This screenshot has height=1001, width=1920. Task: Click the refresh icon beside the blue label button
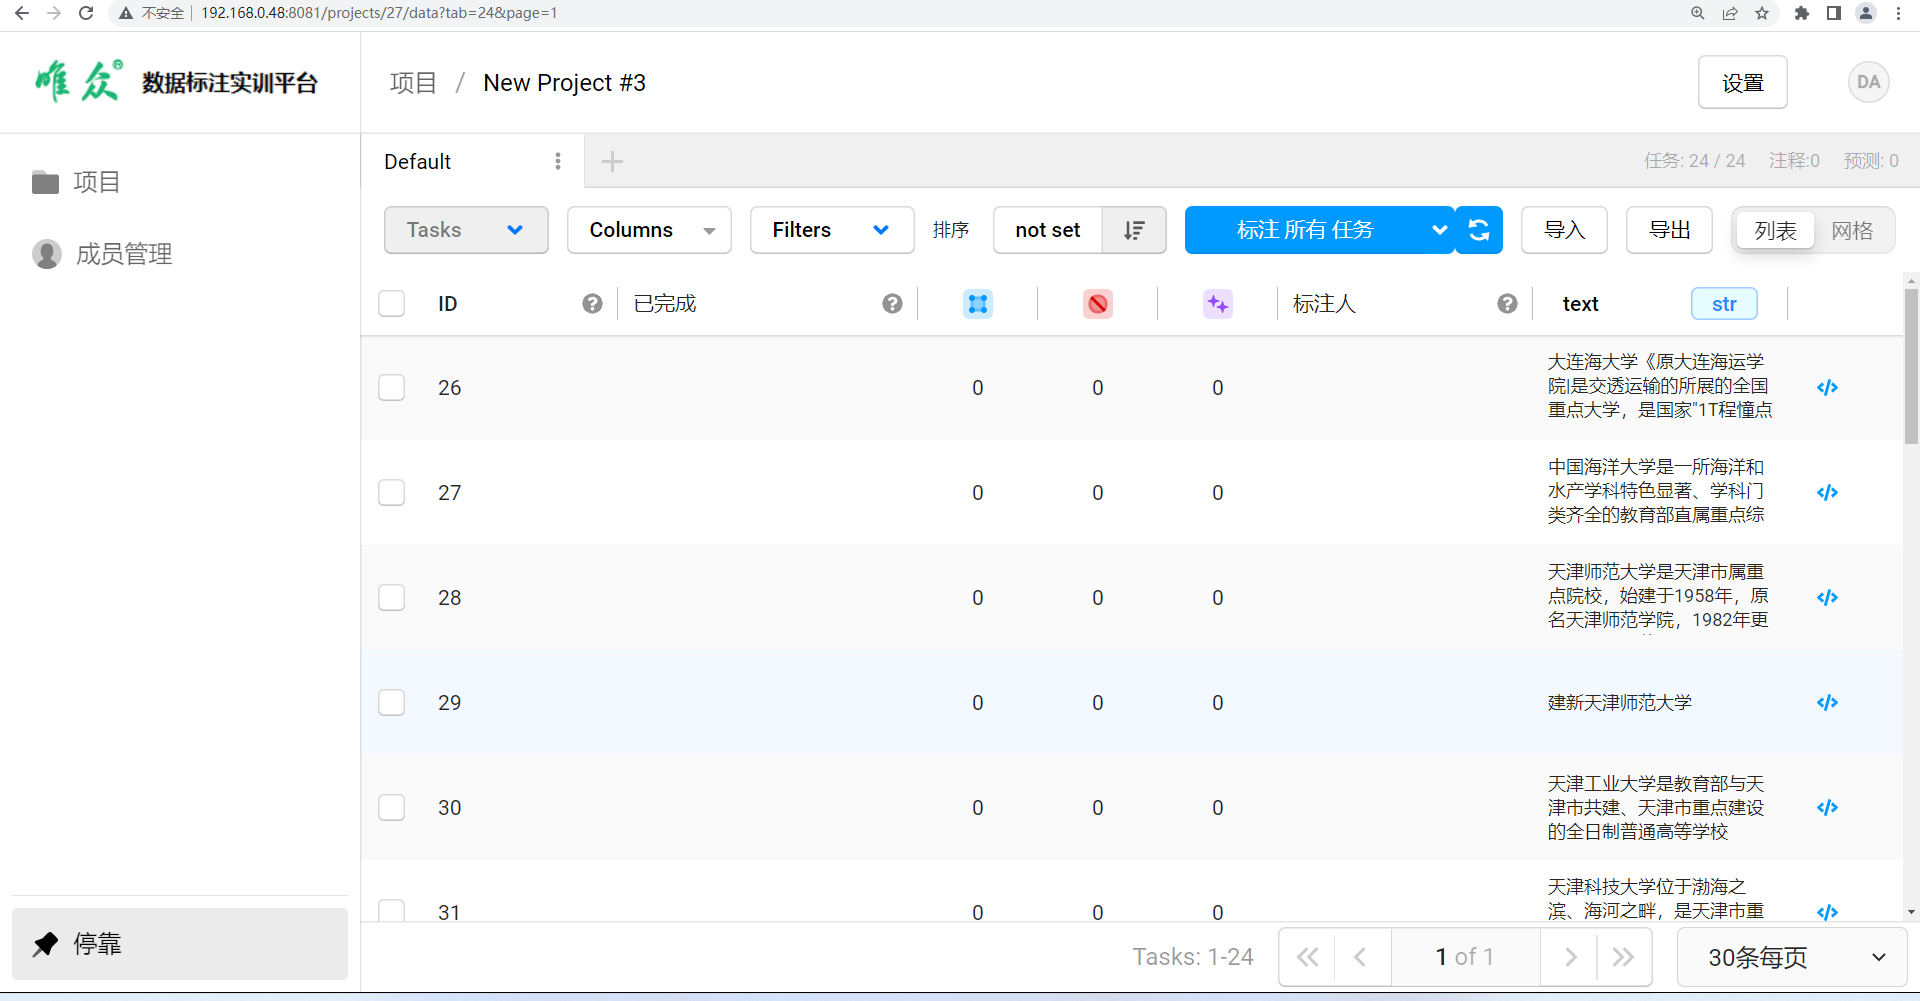(1479, 230)
